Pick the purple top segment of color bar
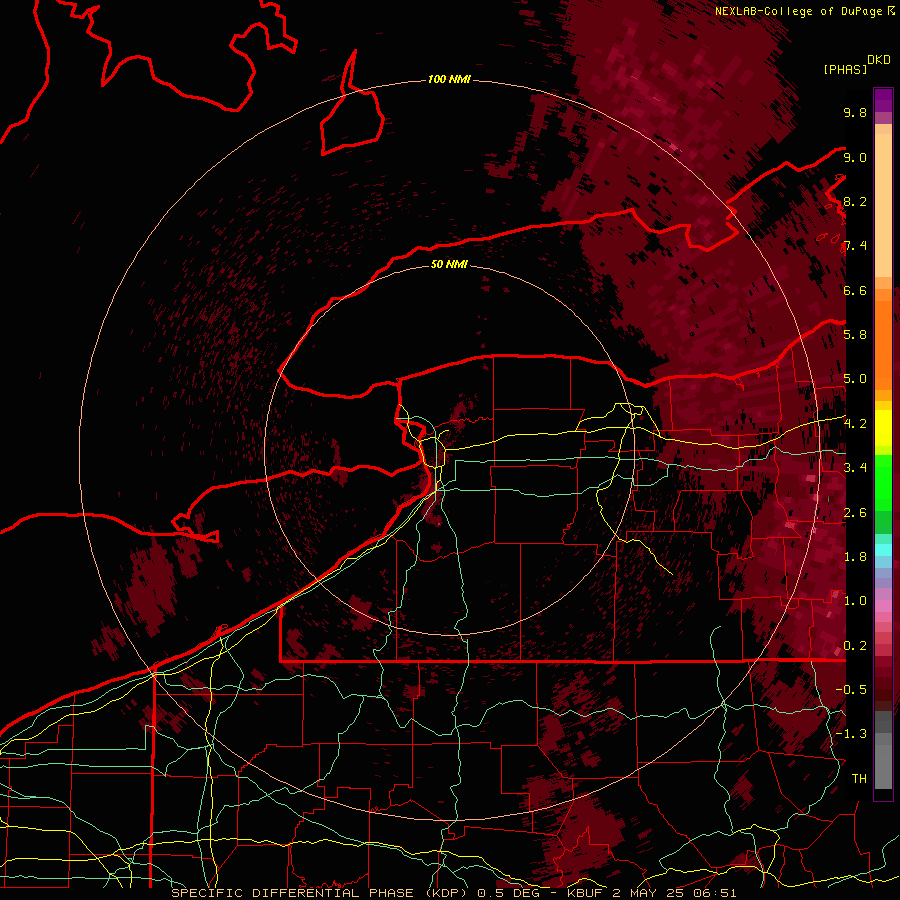Viewport: 900px width, 900px height. coord(883,100)
